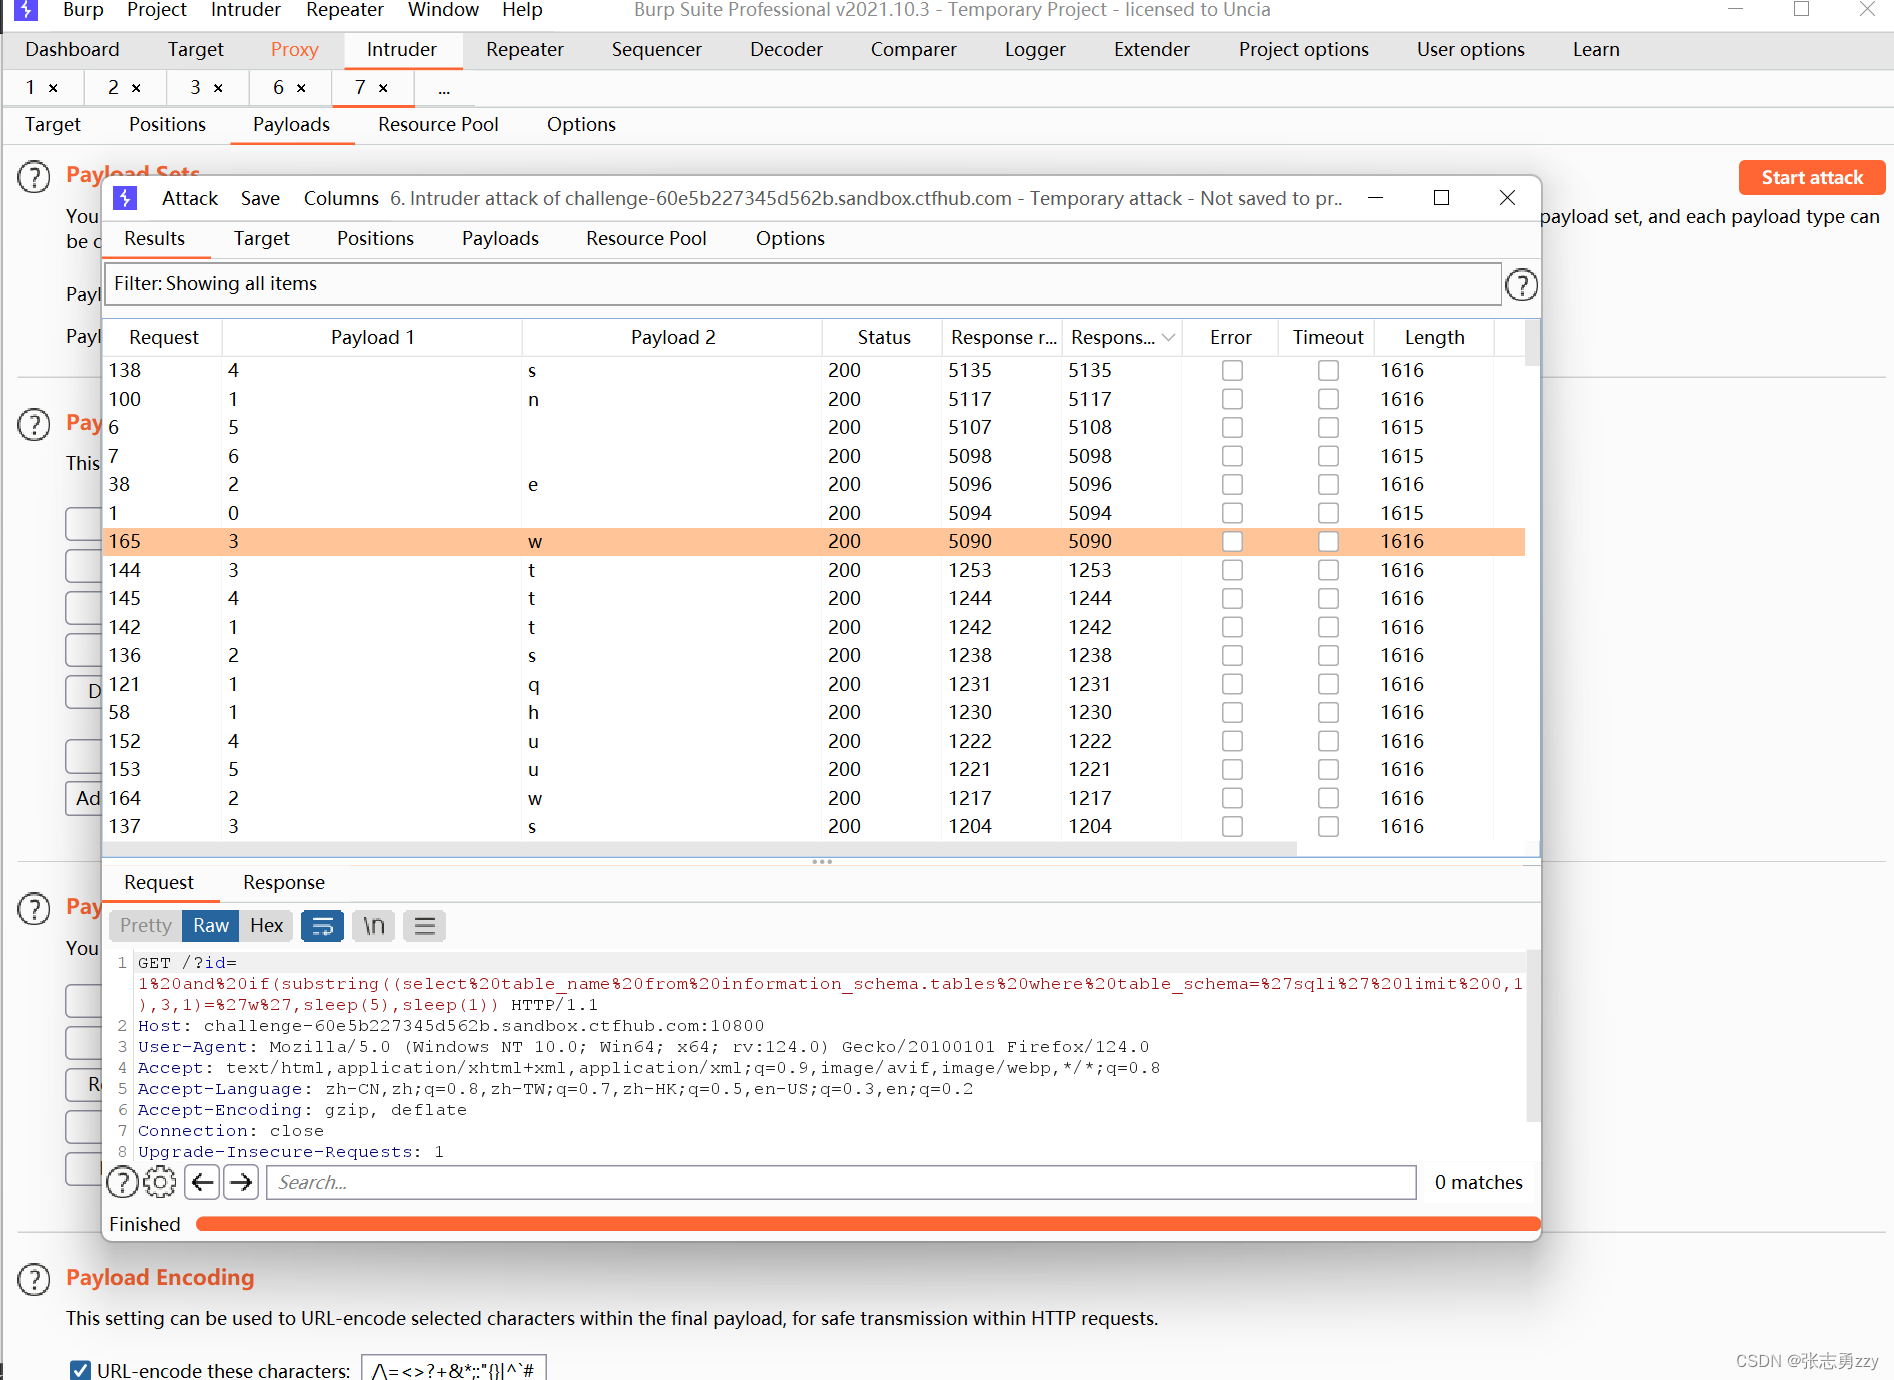Viewport: 1894px width, 1380px height.
Task: Switch to the Response tab
Action: coord(283,882)
